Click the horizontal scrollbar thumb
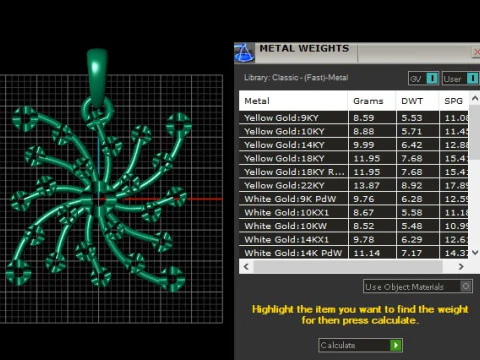Viewport: 480px width, 360px height. pos(348,266)
